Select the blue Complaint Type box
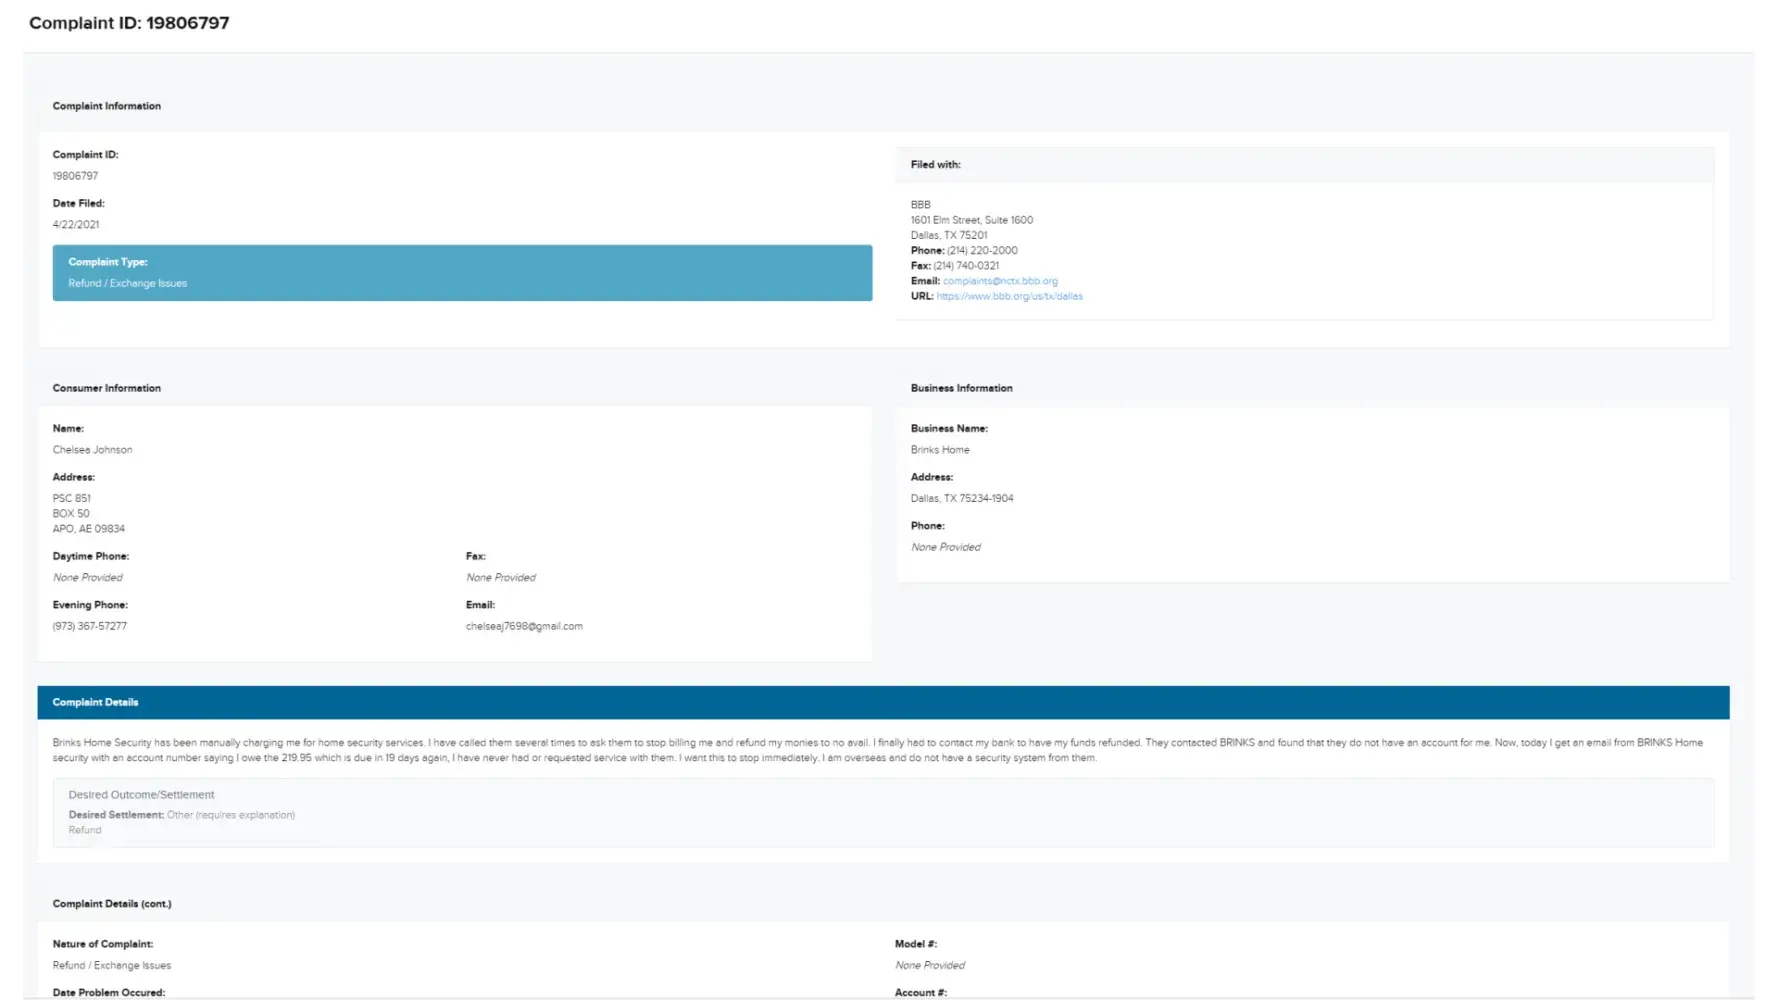The image size is (1778, 1000). [x=462, y=273]
